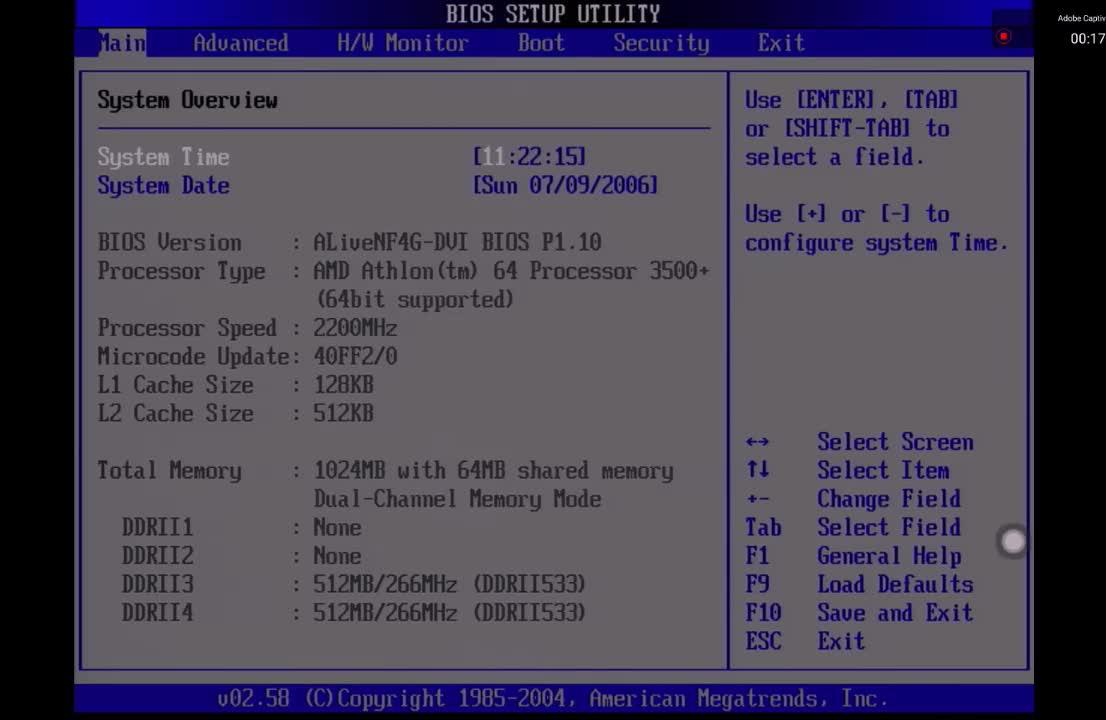Click the Adobe Captivate label
Image resolution: width=1106 pixels, height=720 pixels.
(1081, 18)
